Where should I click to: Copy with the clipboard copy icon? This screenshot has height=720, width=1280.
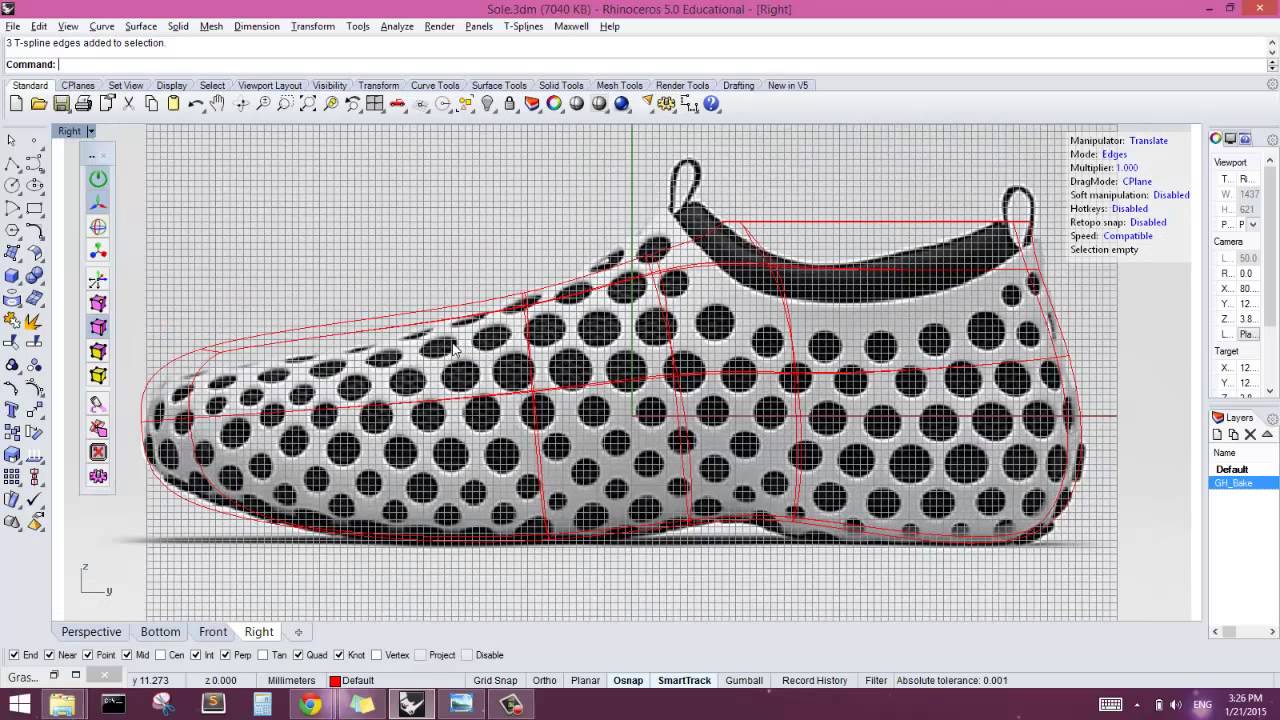click(x=151, y=104)
